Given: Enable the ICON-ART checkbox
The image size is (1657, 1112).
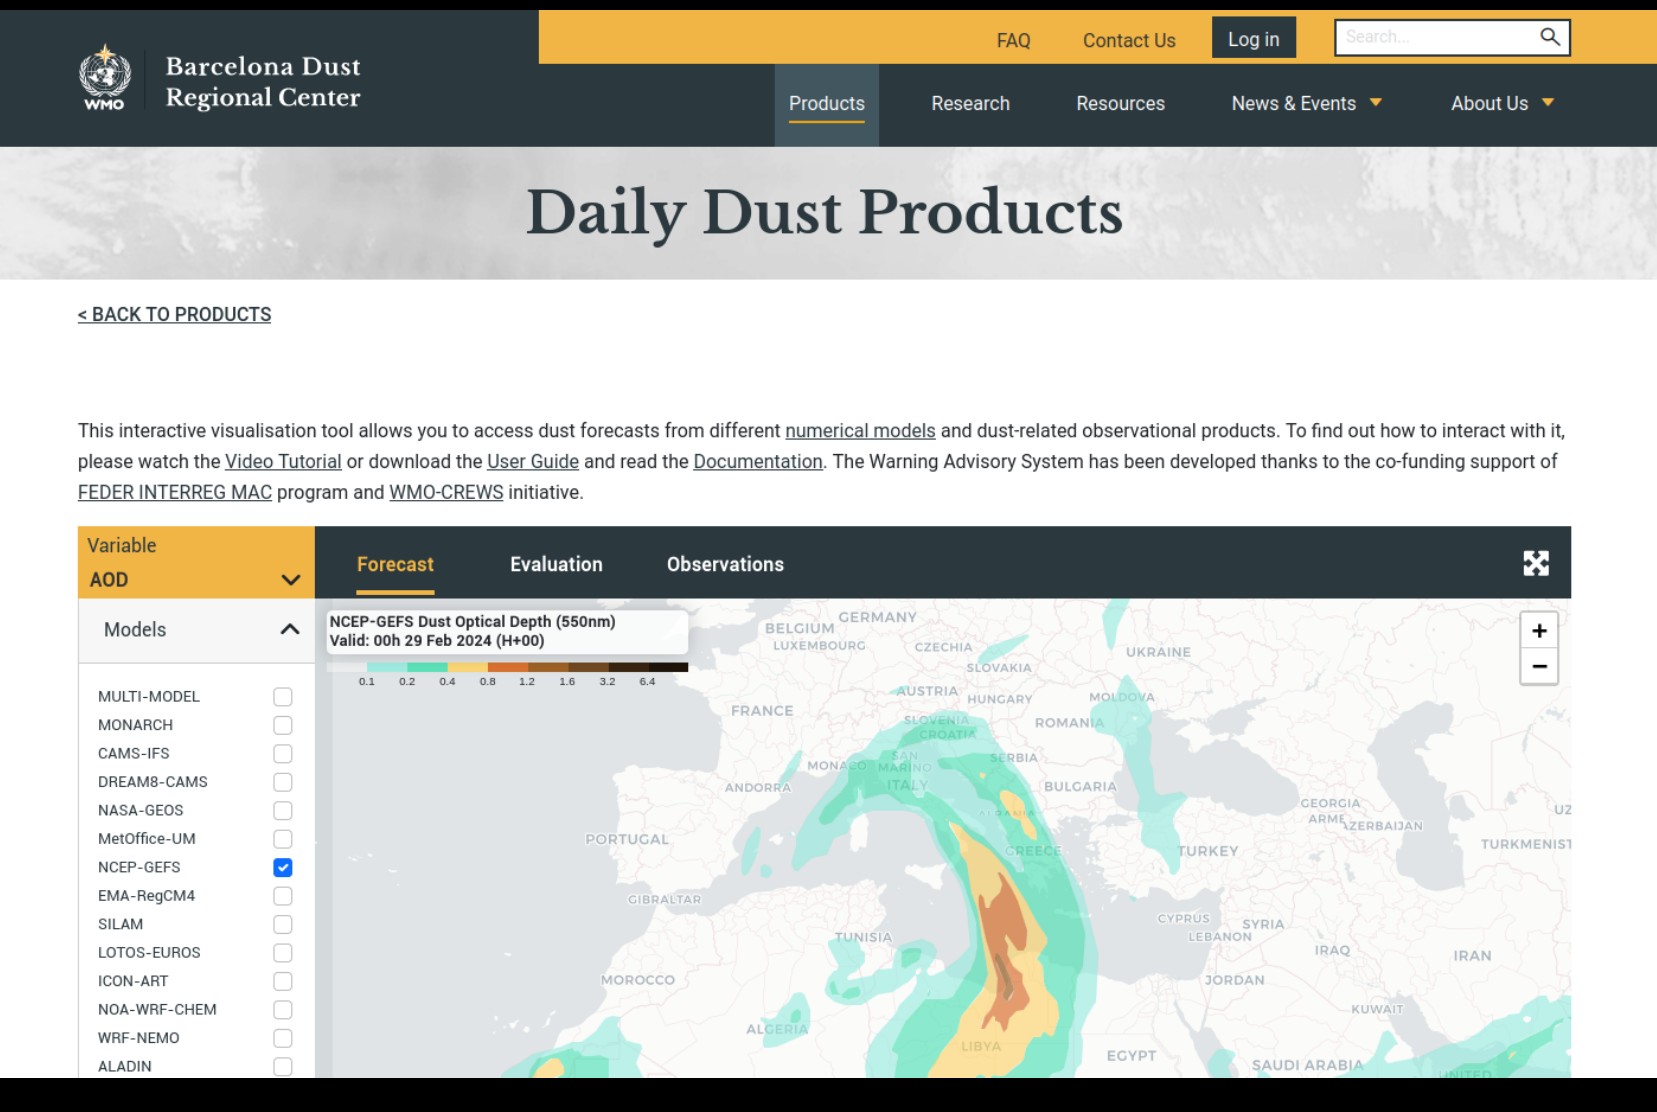Looking at the screenshot, I should [283, 982].
